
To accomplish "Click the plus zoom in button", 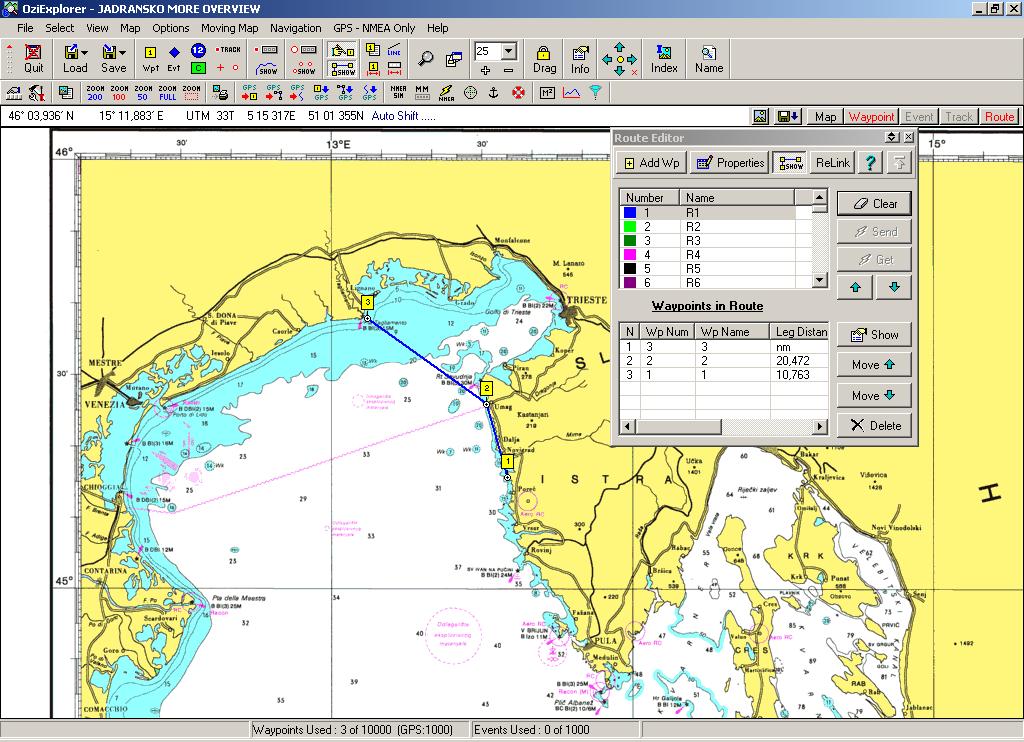I will pos(485,70).
